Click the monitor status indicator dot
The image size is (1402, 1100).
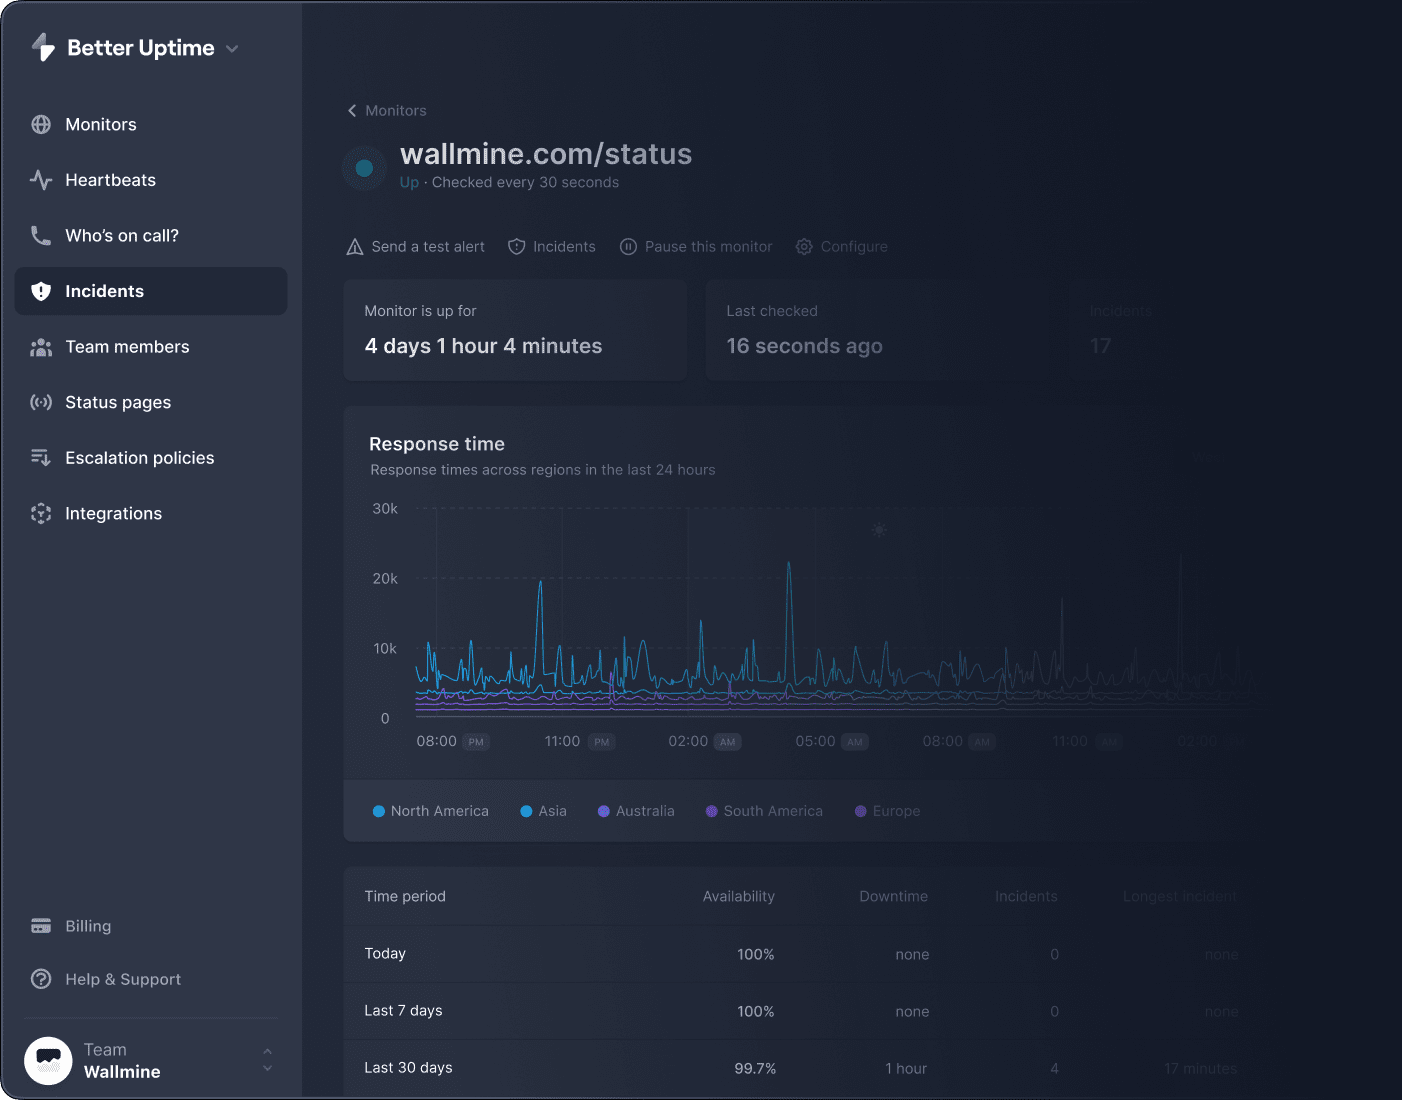pyautogui.click(x=365, y=168)
